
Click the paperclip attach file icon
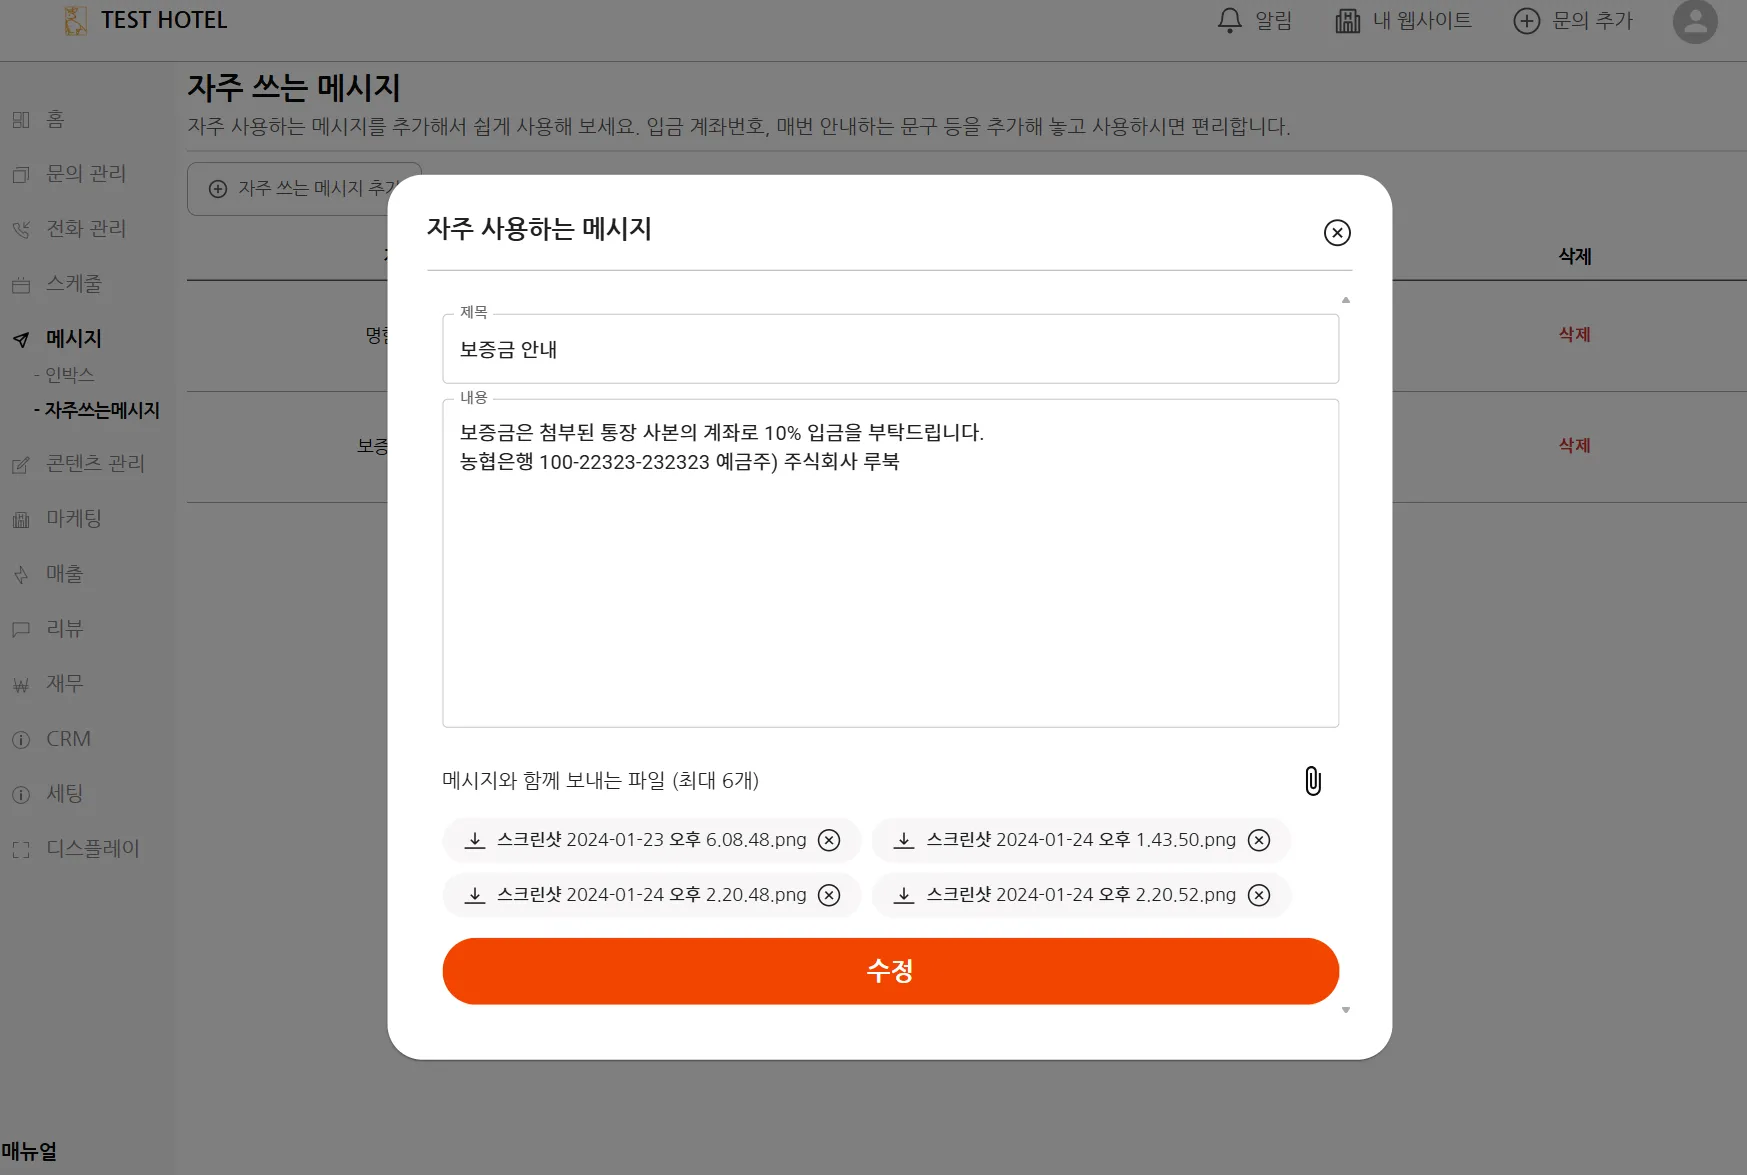point(1312,781)
